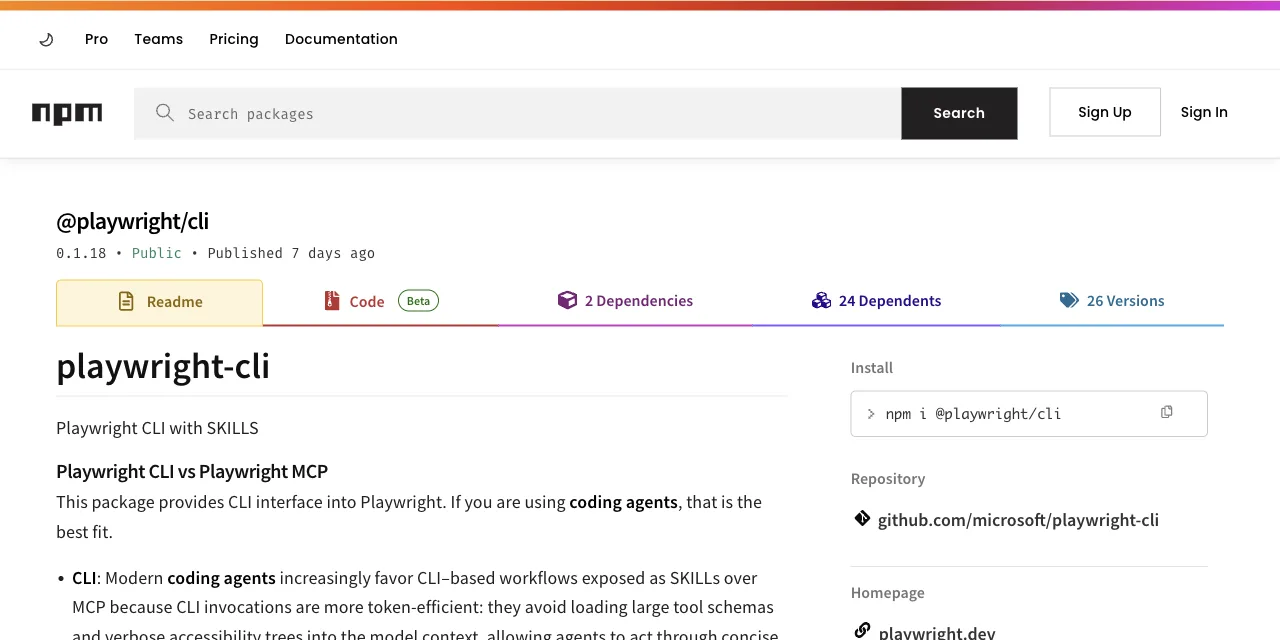Click the npm logo
This screenshot has height=640, width=1280.
click(x=67, y=113)
